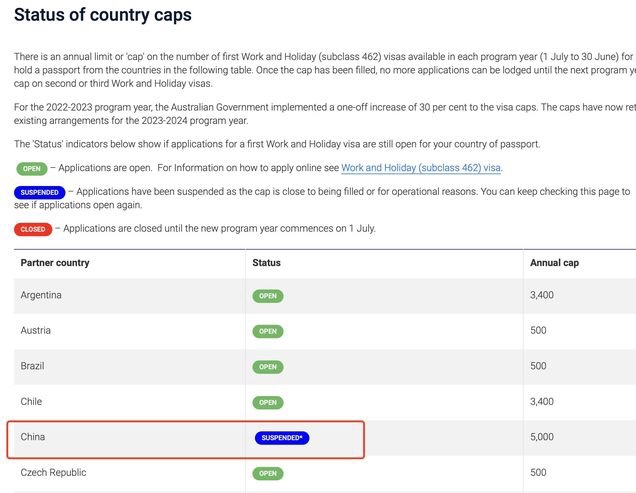Click Czech Republic's OPEN status badge

268,473
